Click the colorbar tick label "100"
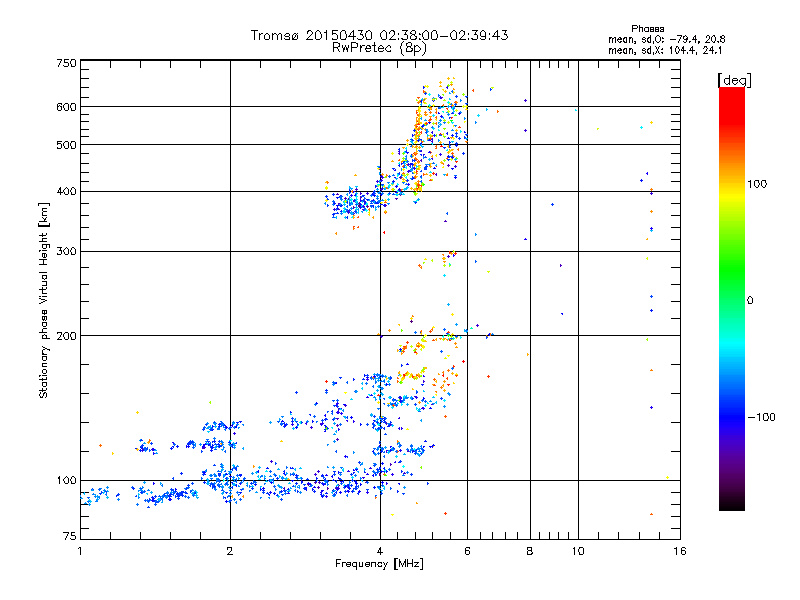Image resolution: width=800 pixels, height=600 pixels. (757, 184)
